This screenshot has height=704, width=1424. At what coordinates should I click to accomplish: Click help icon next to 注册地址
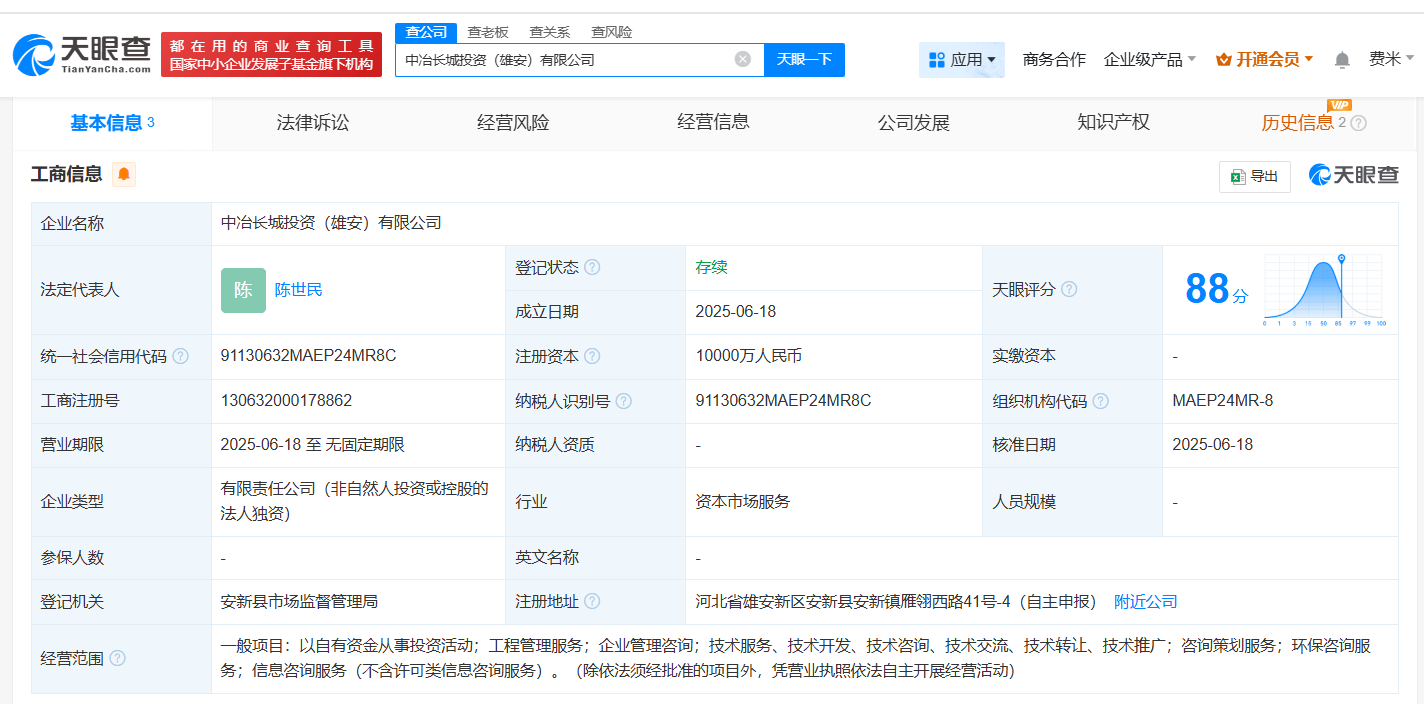592,602
